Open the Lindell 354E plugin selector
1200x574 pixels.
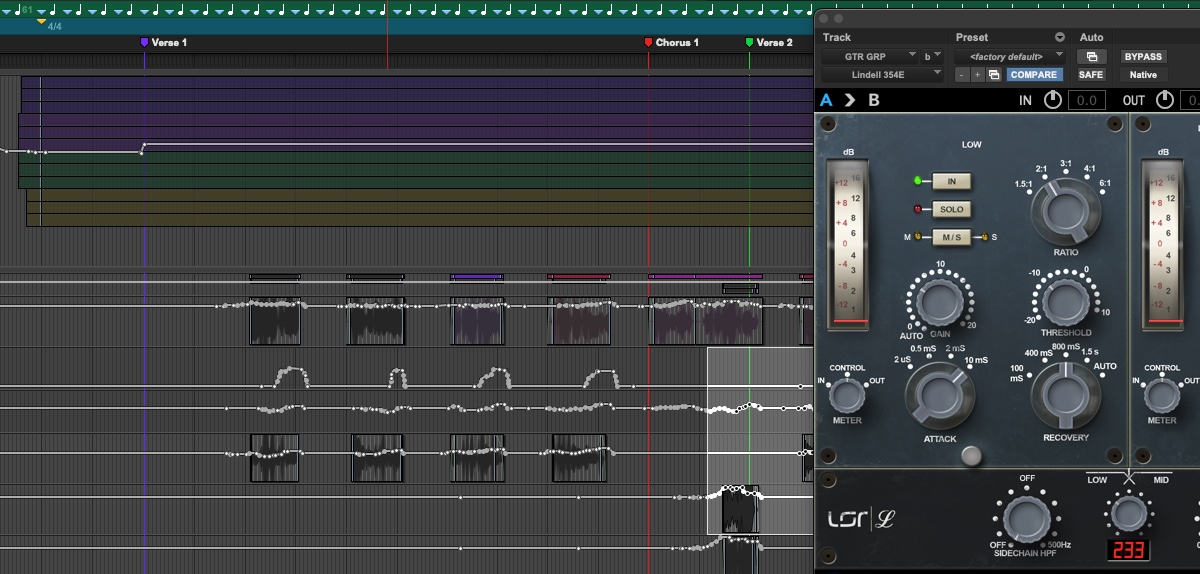click(882, 74)
